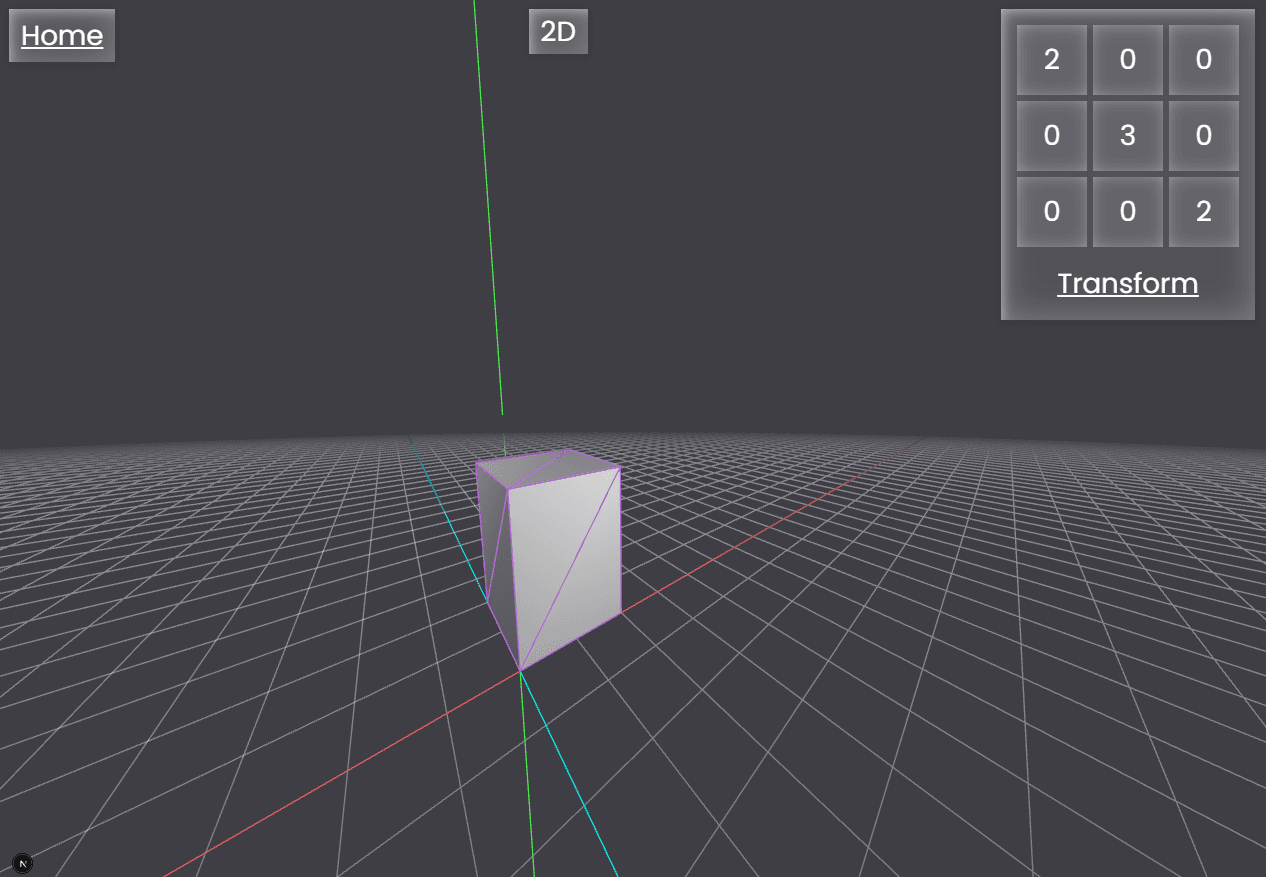The image size is (1266, 877).
Task: Select matrix entry row 3 column 1
Action: pyautogui.click(x=1051, y=212)
